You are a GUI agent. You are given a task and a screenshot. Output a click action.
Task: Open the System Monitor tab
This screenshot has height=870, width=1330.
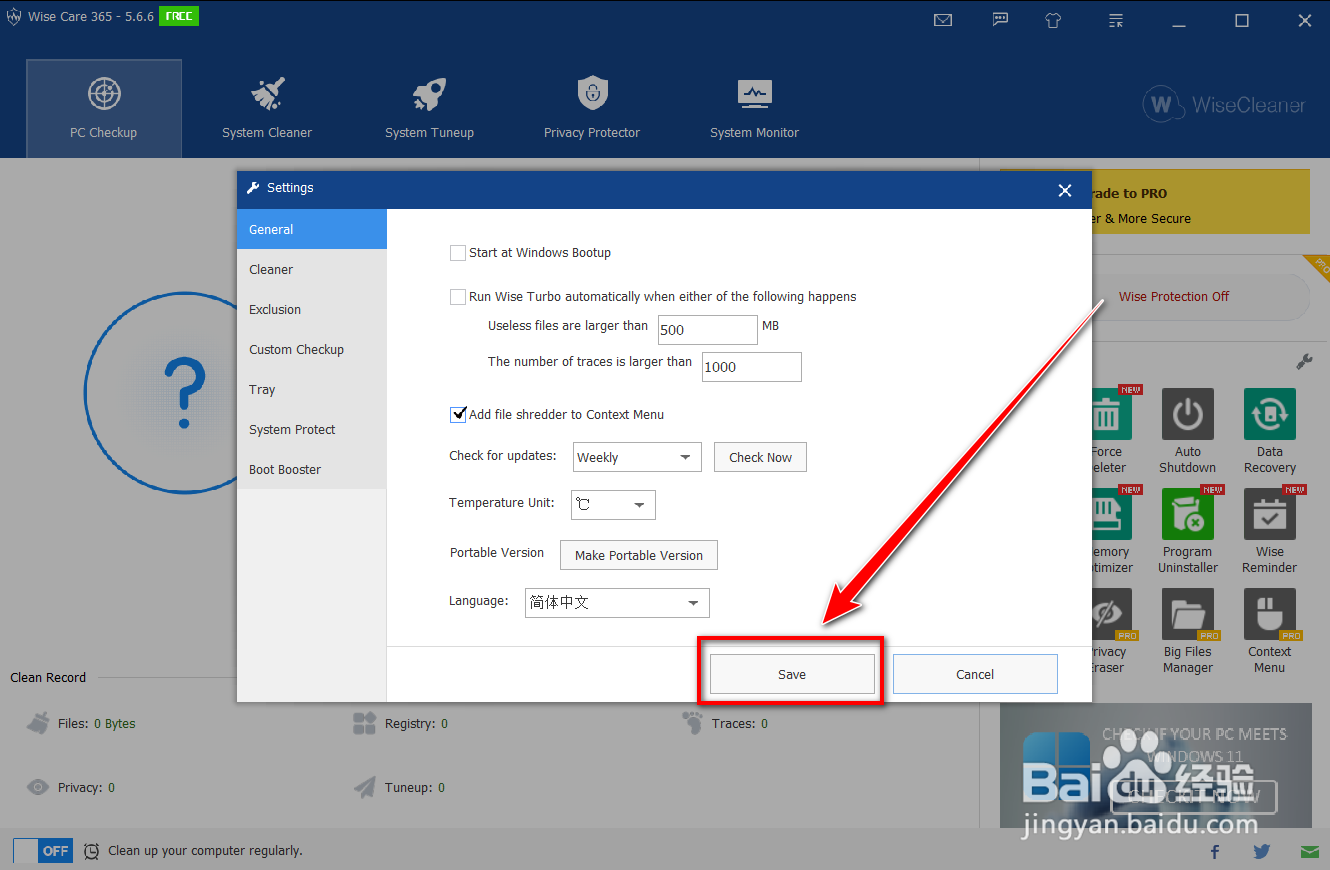click(x=755, y=108)
